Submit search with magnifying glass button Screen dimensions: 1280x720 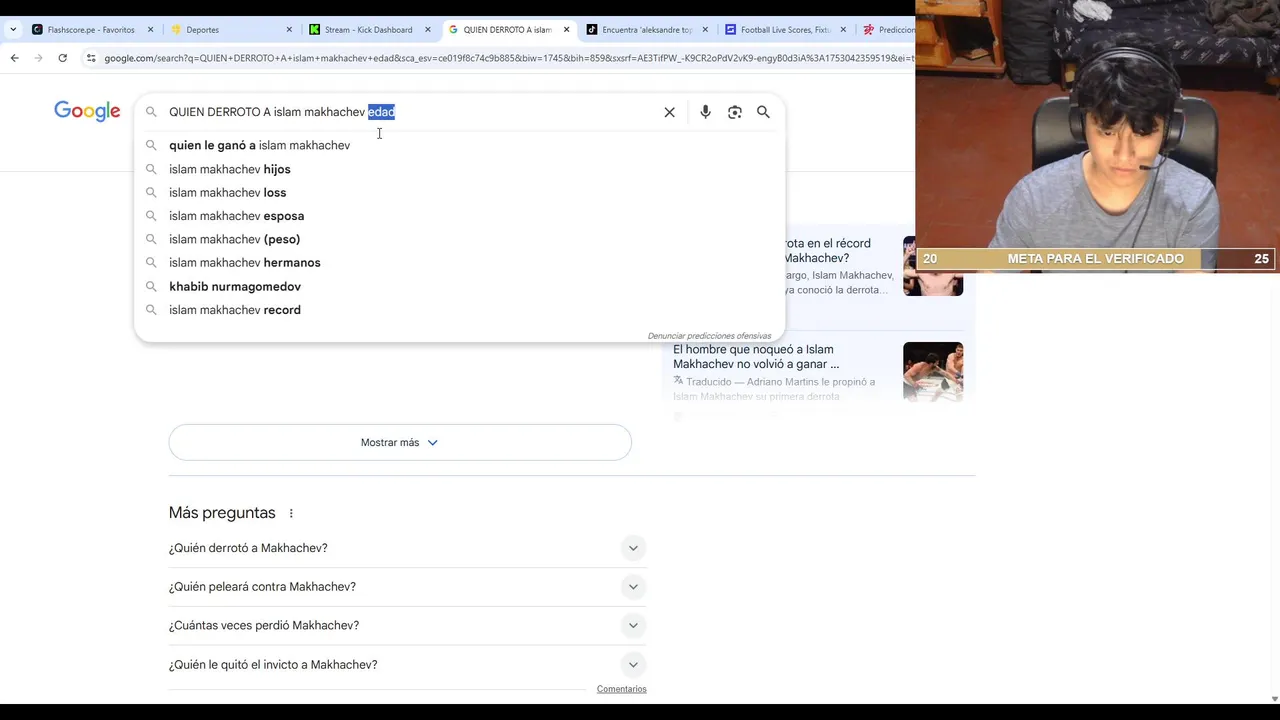[763, 112]
